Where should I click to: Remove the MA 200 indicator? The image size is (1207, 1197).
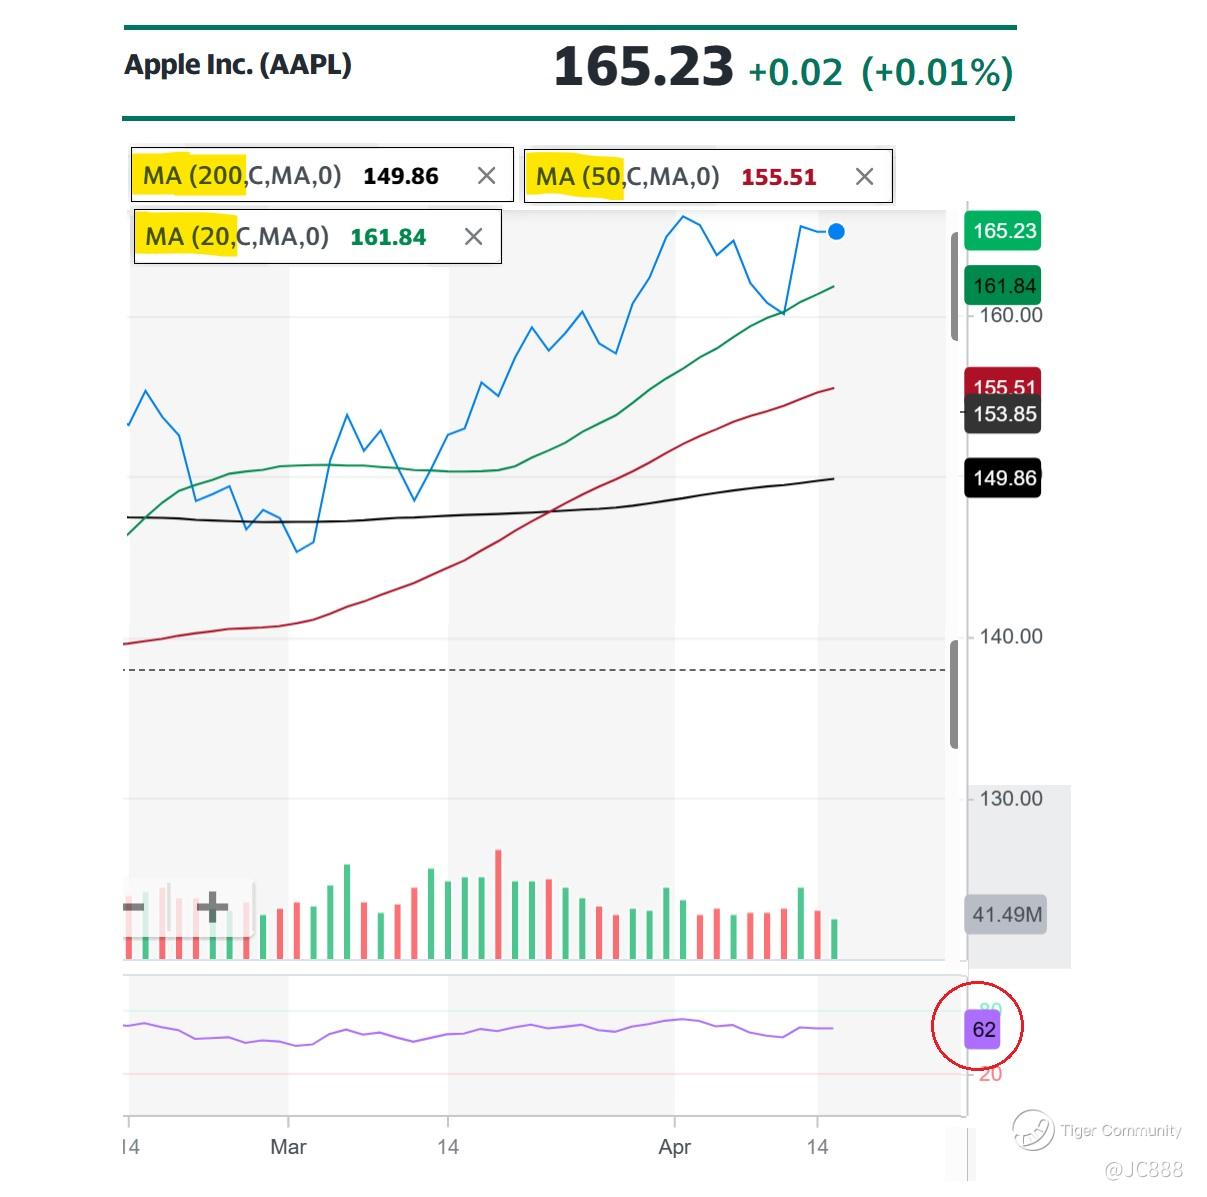pyautogui.click(x=486, y=176)
